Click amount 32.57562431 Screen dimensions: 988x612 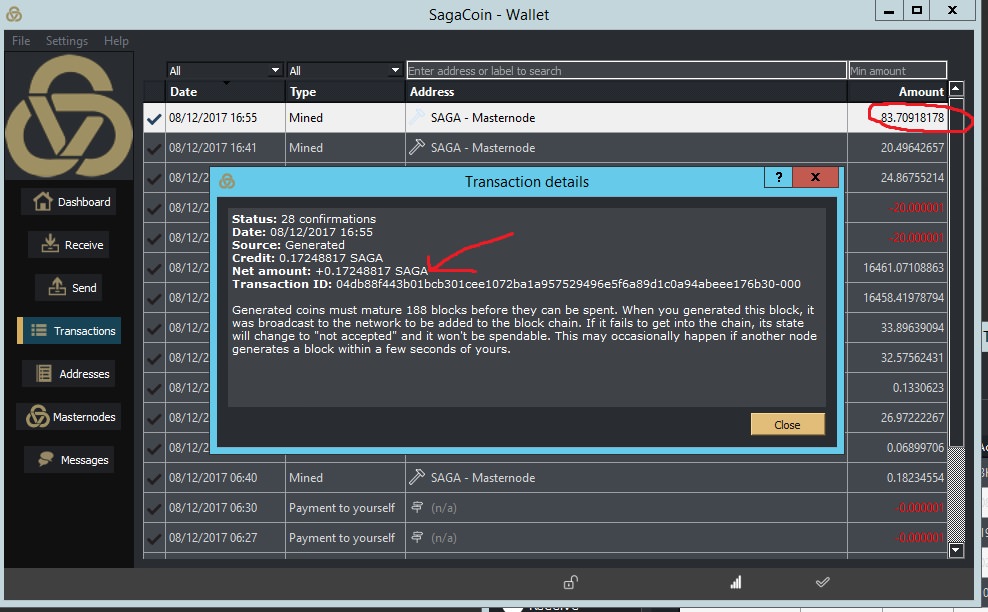tap(912, 357)
